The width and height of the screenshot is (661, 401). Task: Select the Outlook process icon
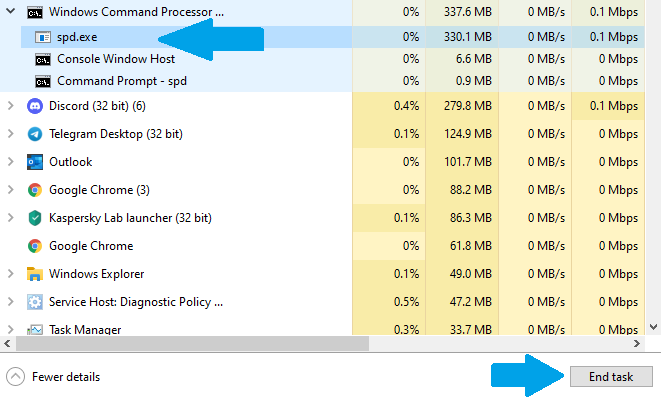pyautogui.click(x=35, y=162)
